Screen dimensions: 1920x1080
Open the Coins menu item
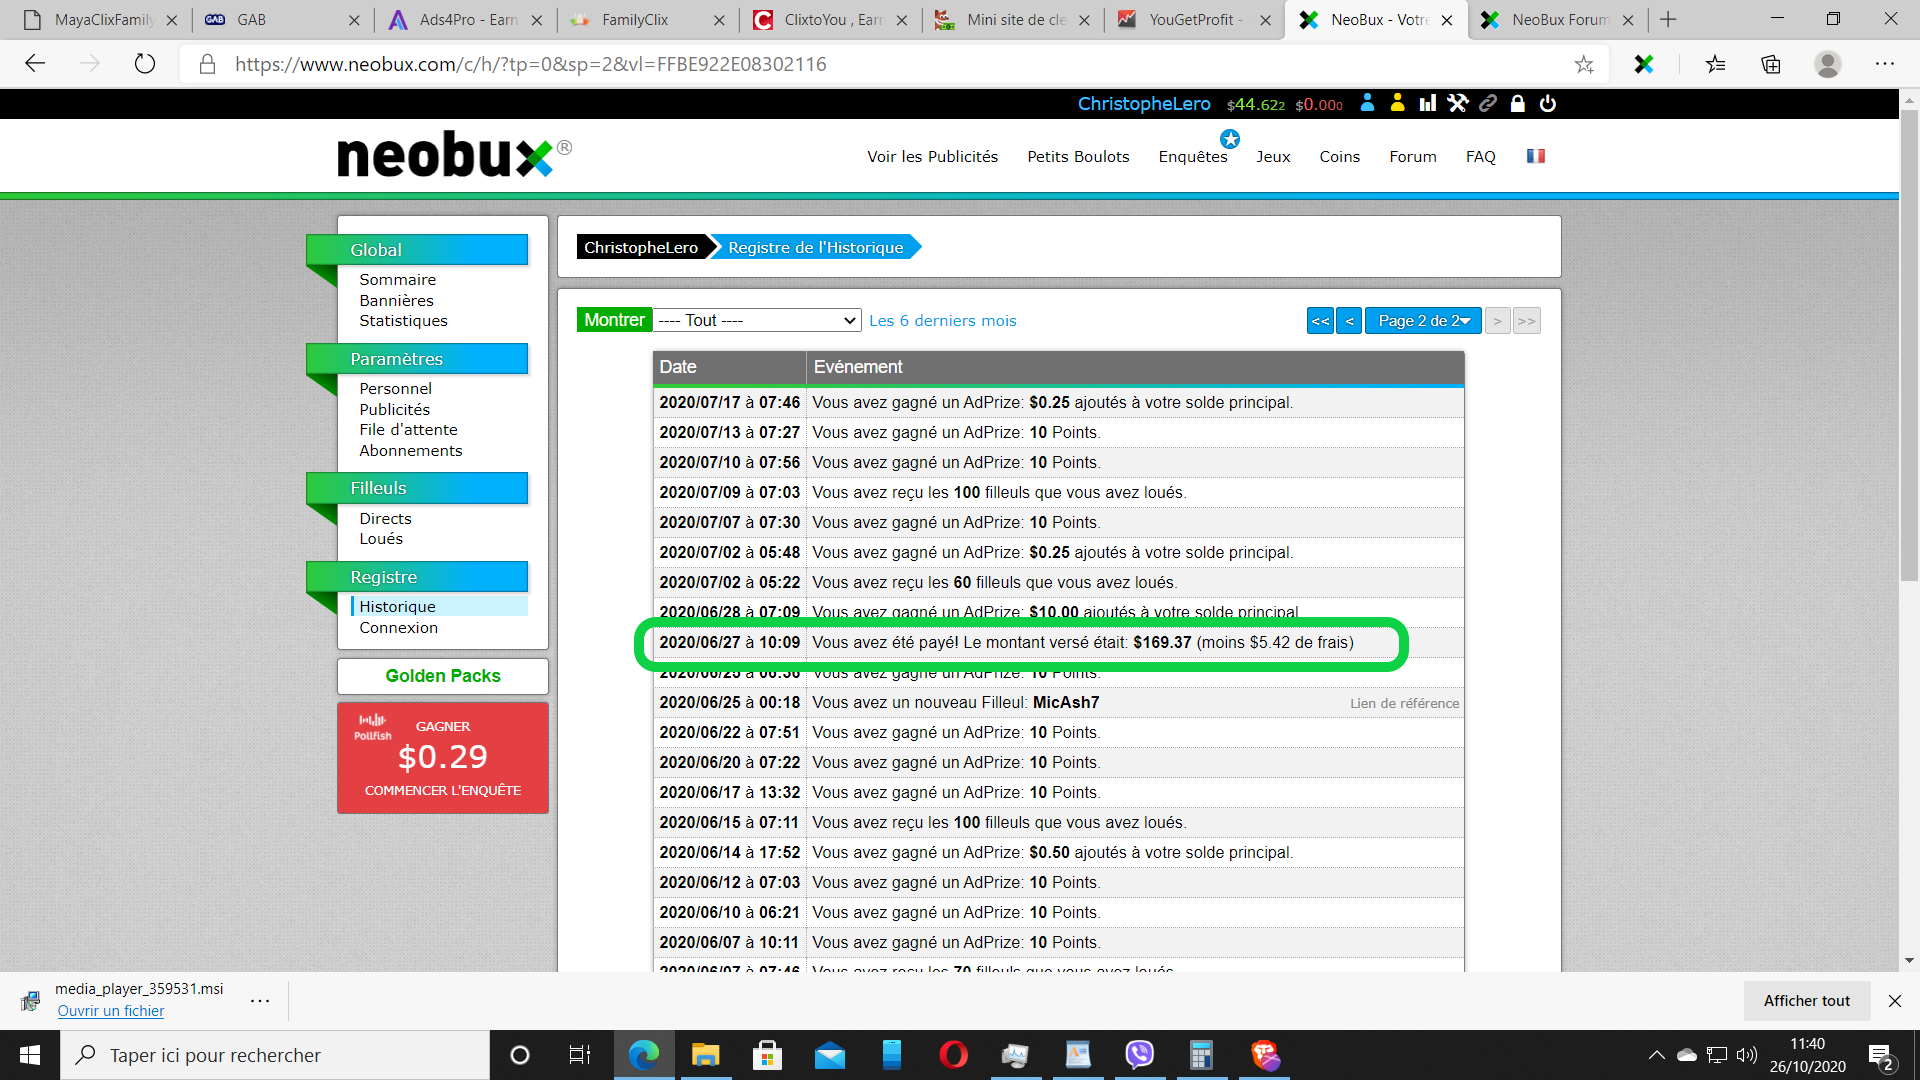(1339, 156)
